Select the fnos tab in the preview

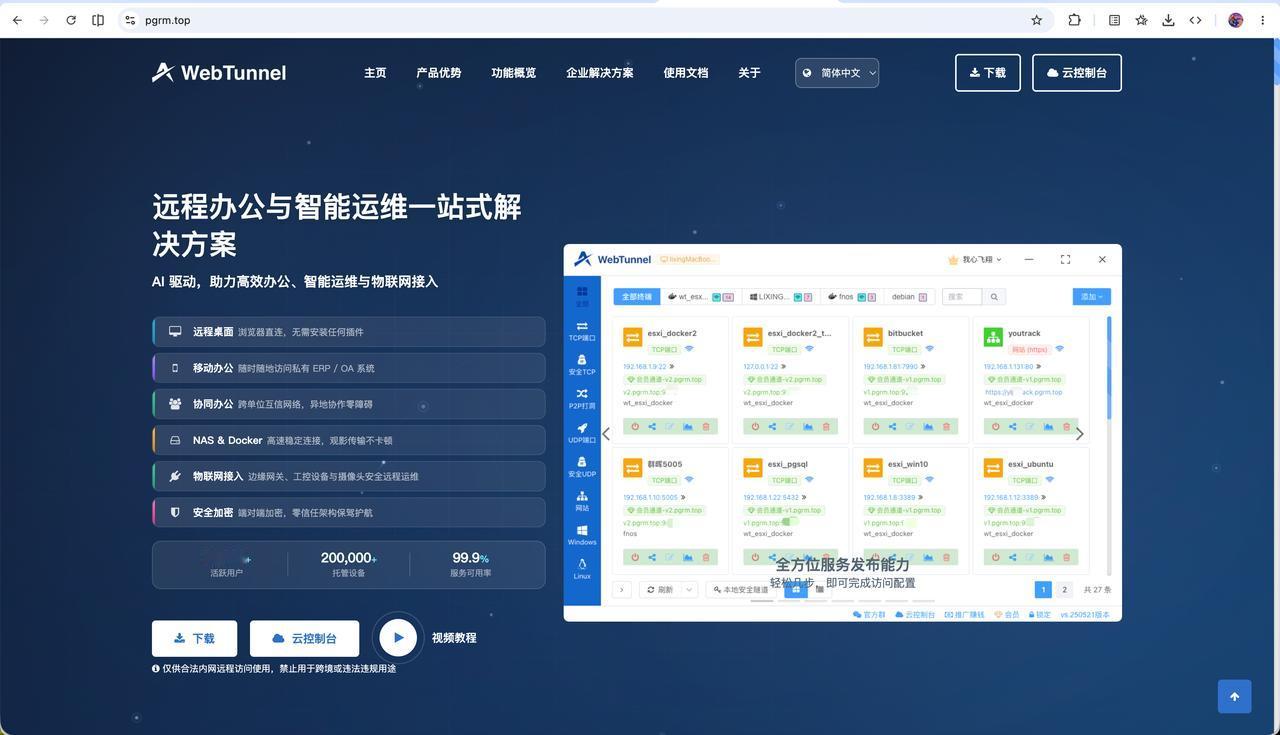tap(852, 297)
